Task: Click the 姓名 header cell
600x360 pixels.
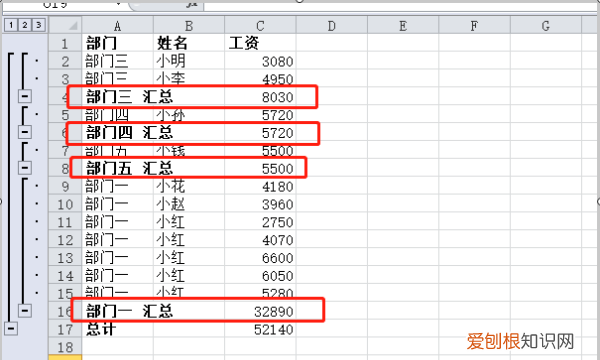Action: tap(189, 43)
